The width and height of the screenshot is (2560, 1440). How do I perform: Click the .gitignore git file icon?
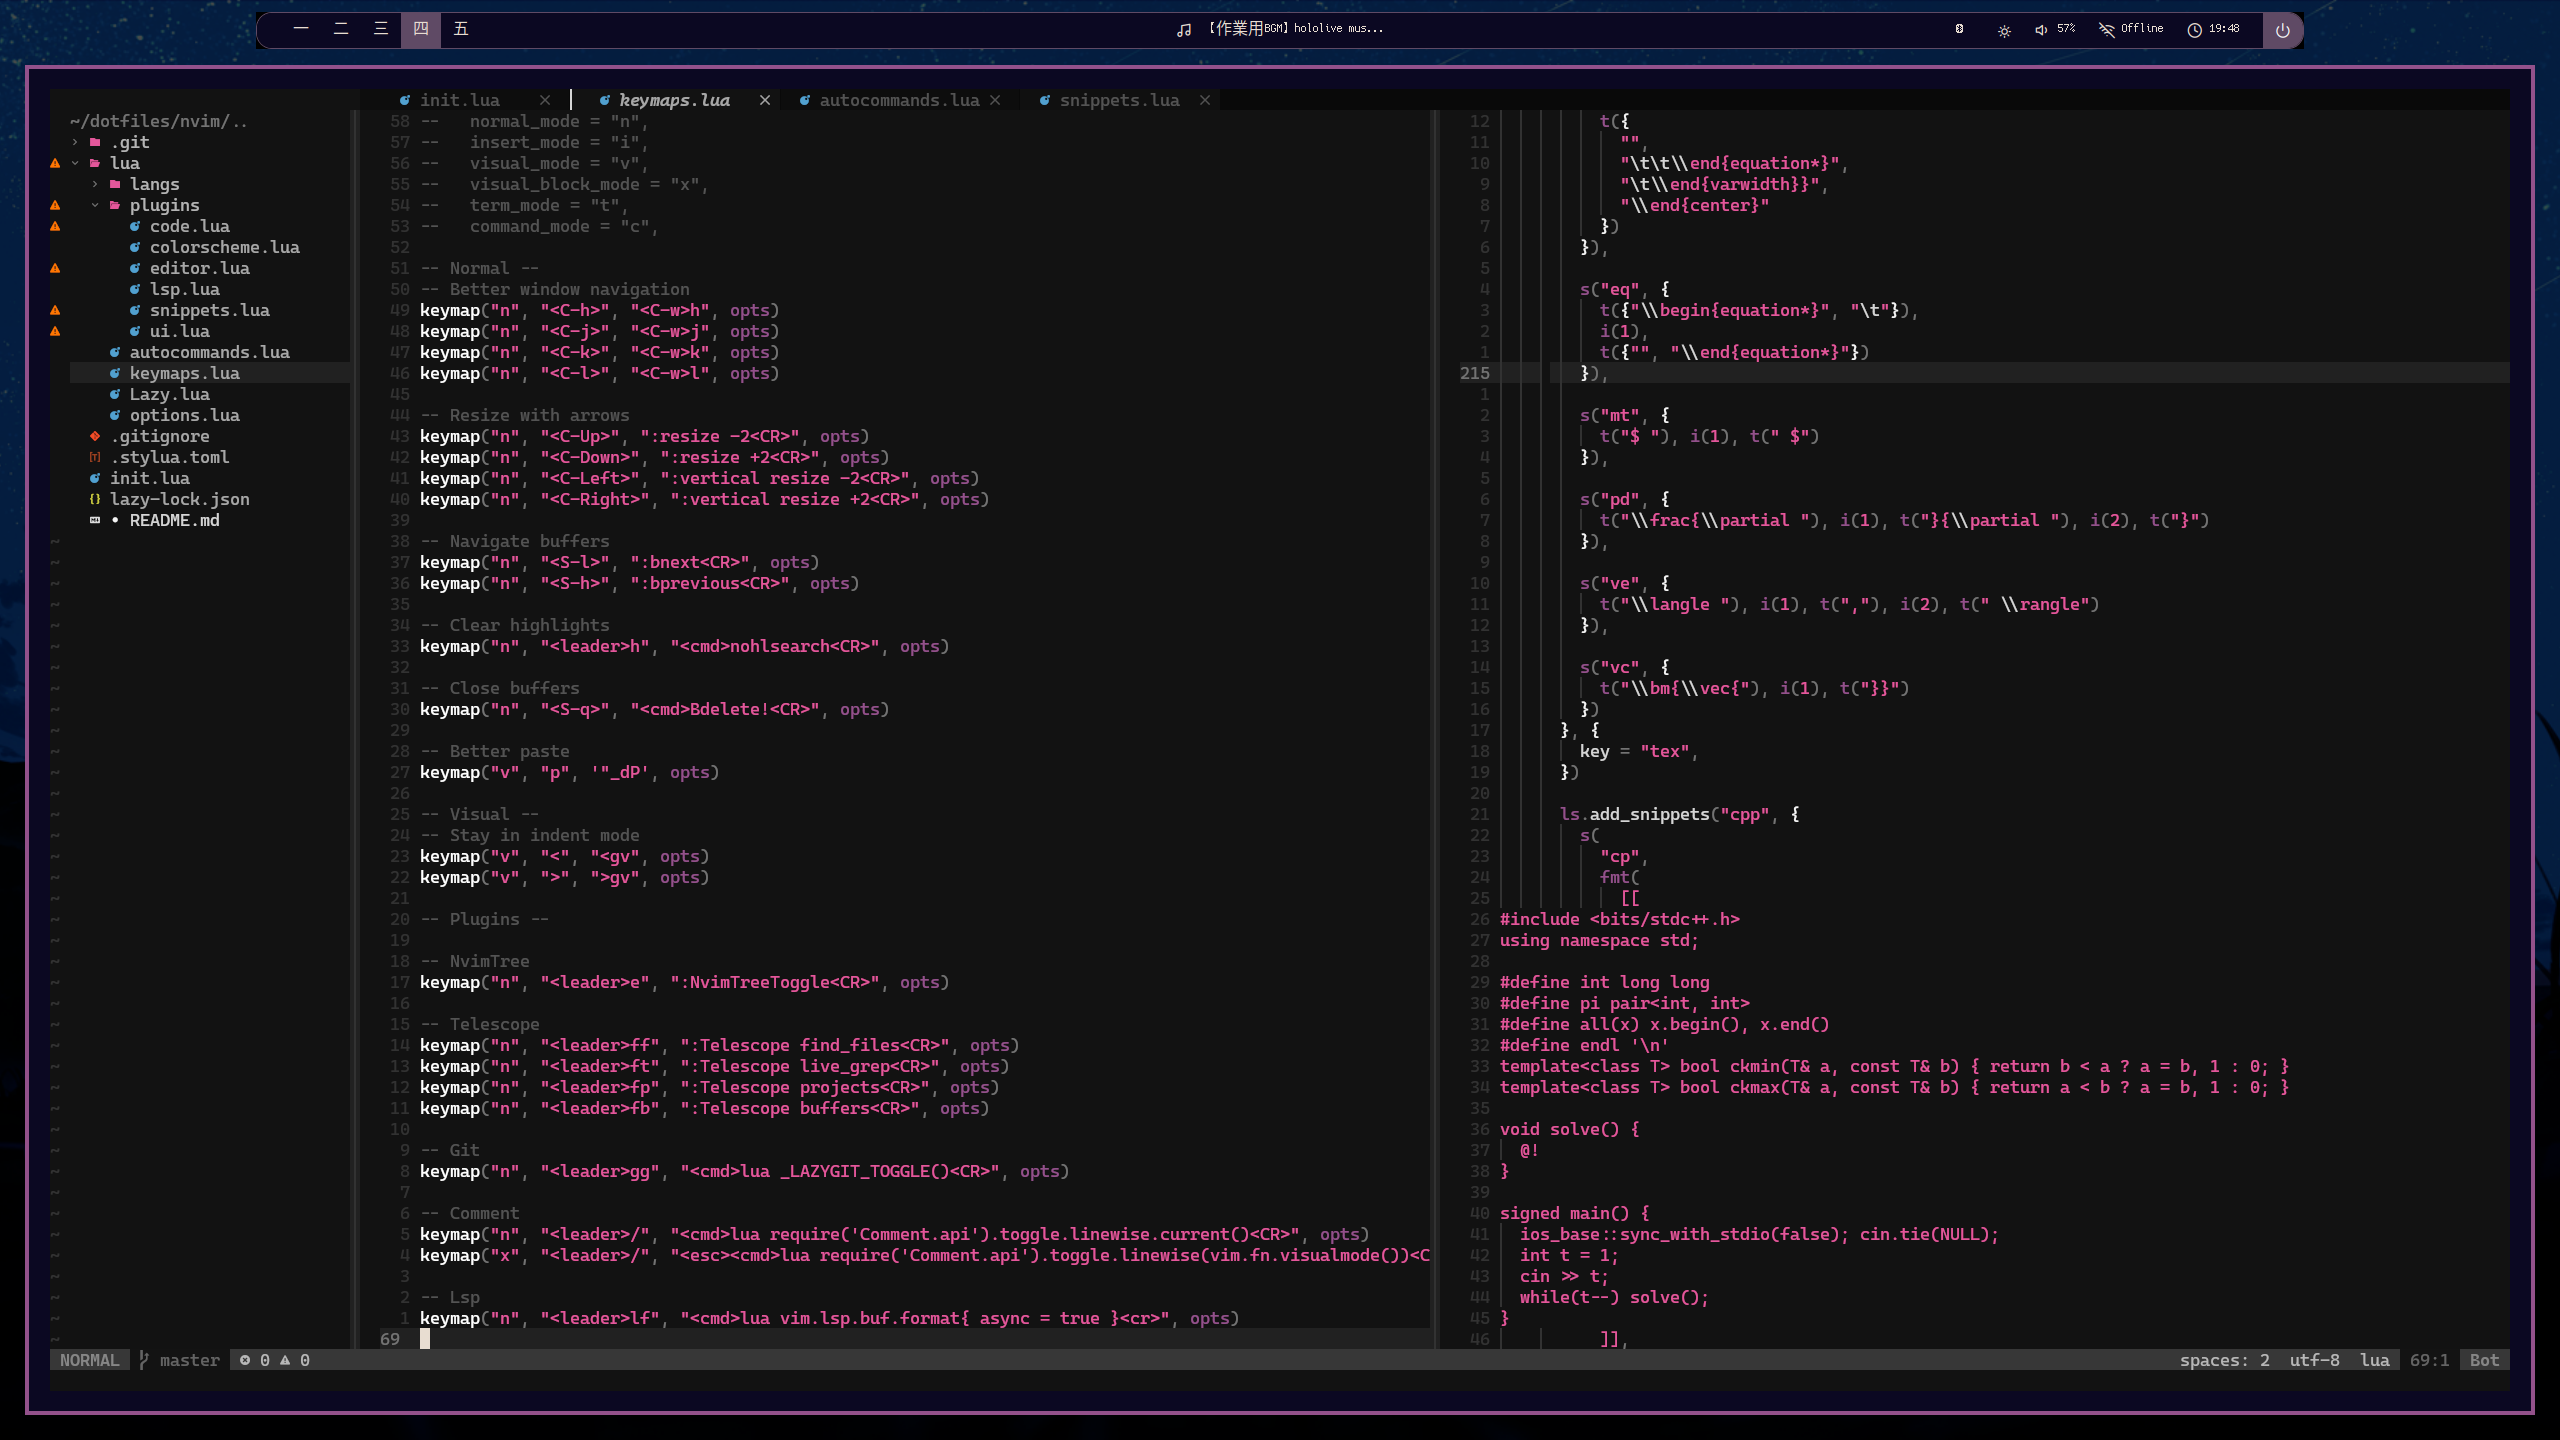(95, 436)
